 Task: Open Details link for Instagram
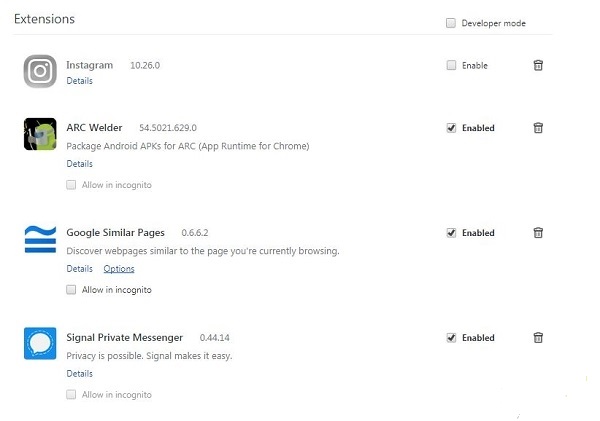(x=80, y=81)
